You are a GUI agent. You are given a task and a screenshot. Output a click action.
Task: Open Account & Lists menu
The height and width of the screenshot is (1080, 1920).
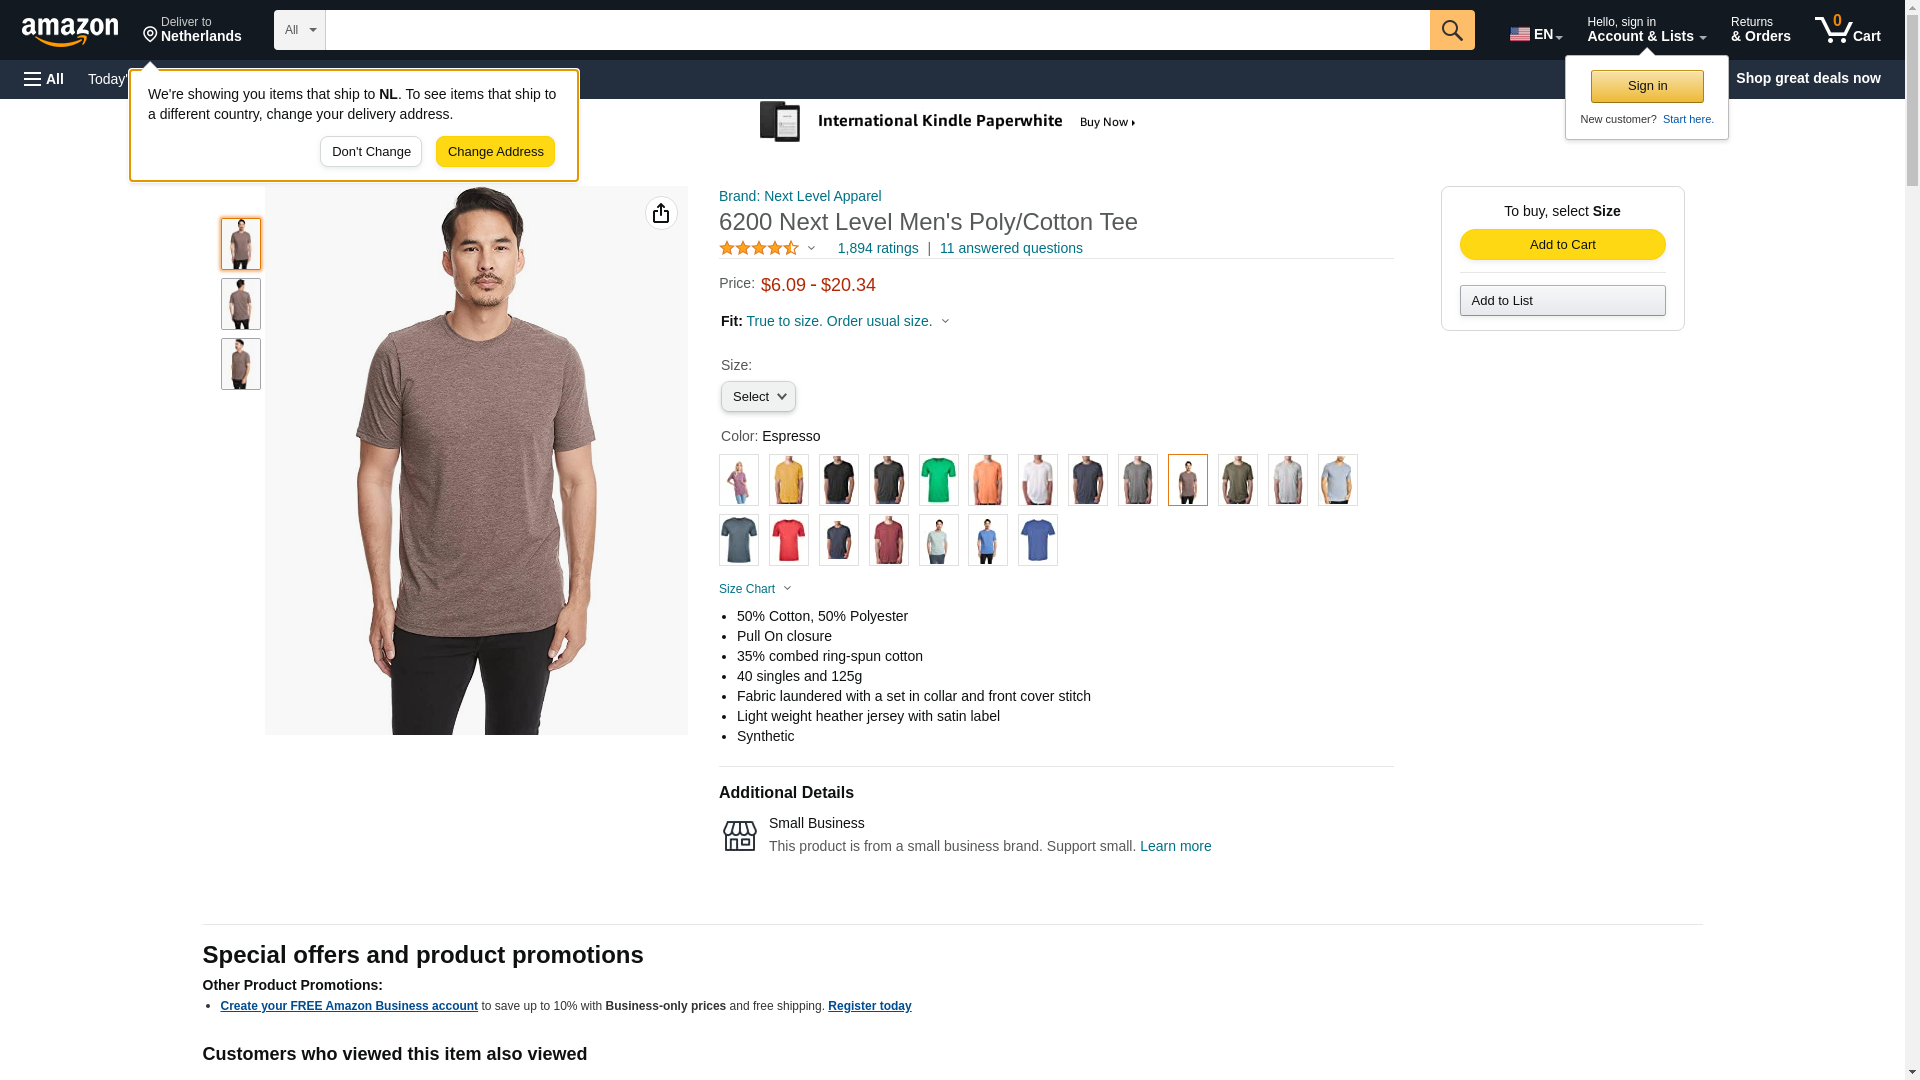tap(1646, 30)
